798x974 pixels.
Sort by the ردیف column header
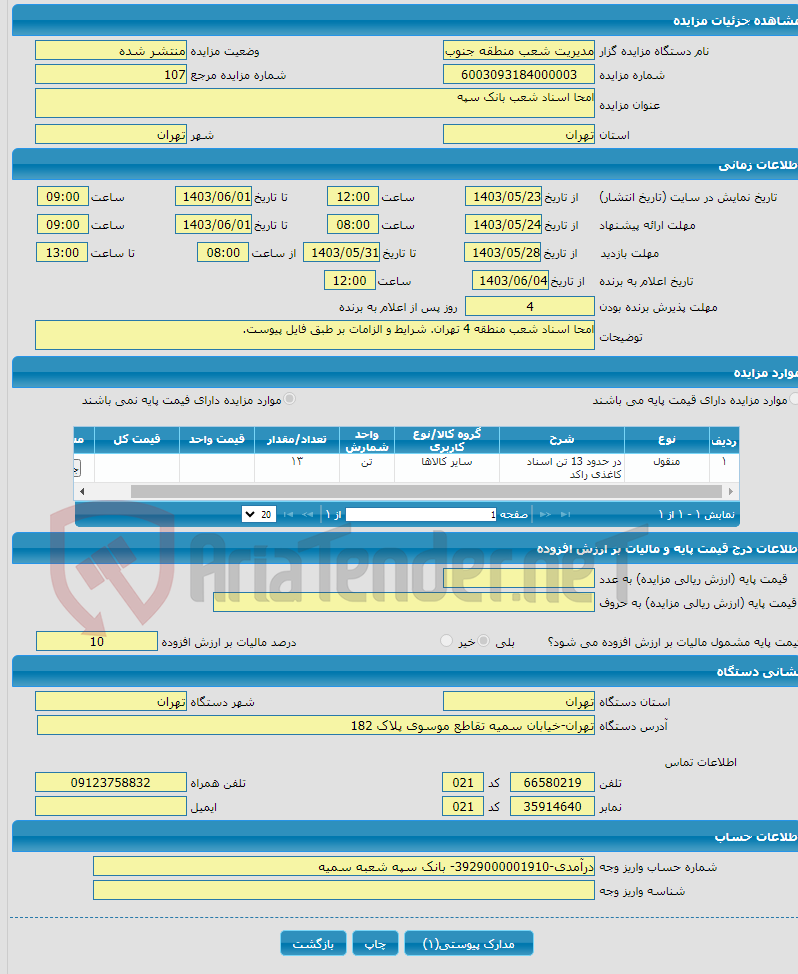pyautogui.click(x=724, y=440)
